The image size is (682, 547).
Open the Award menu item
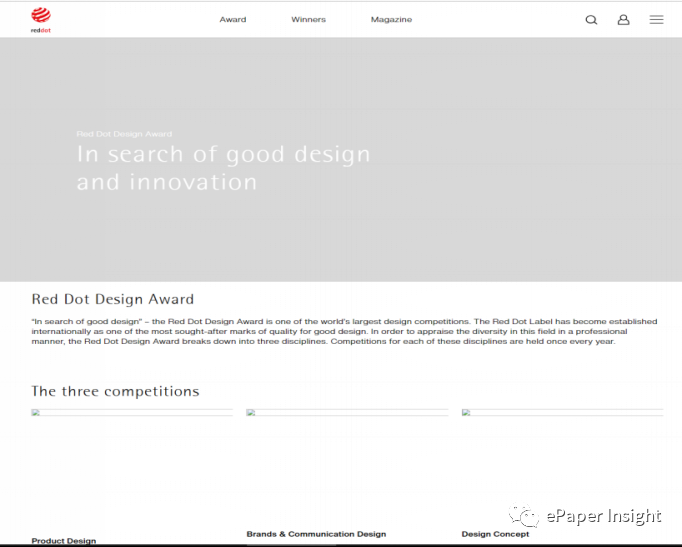233,20
